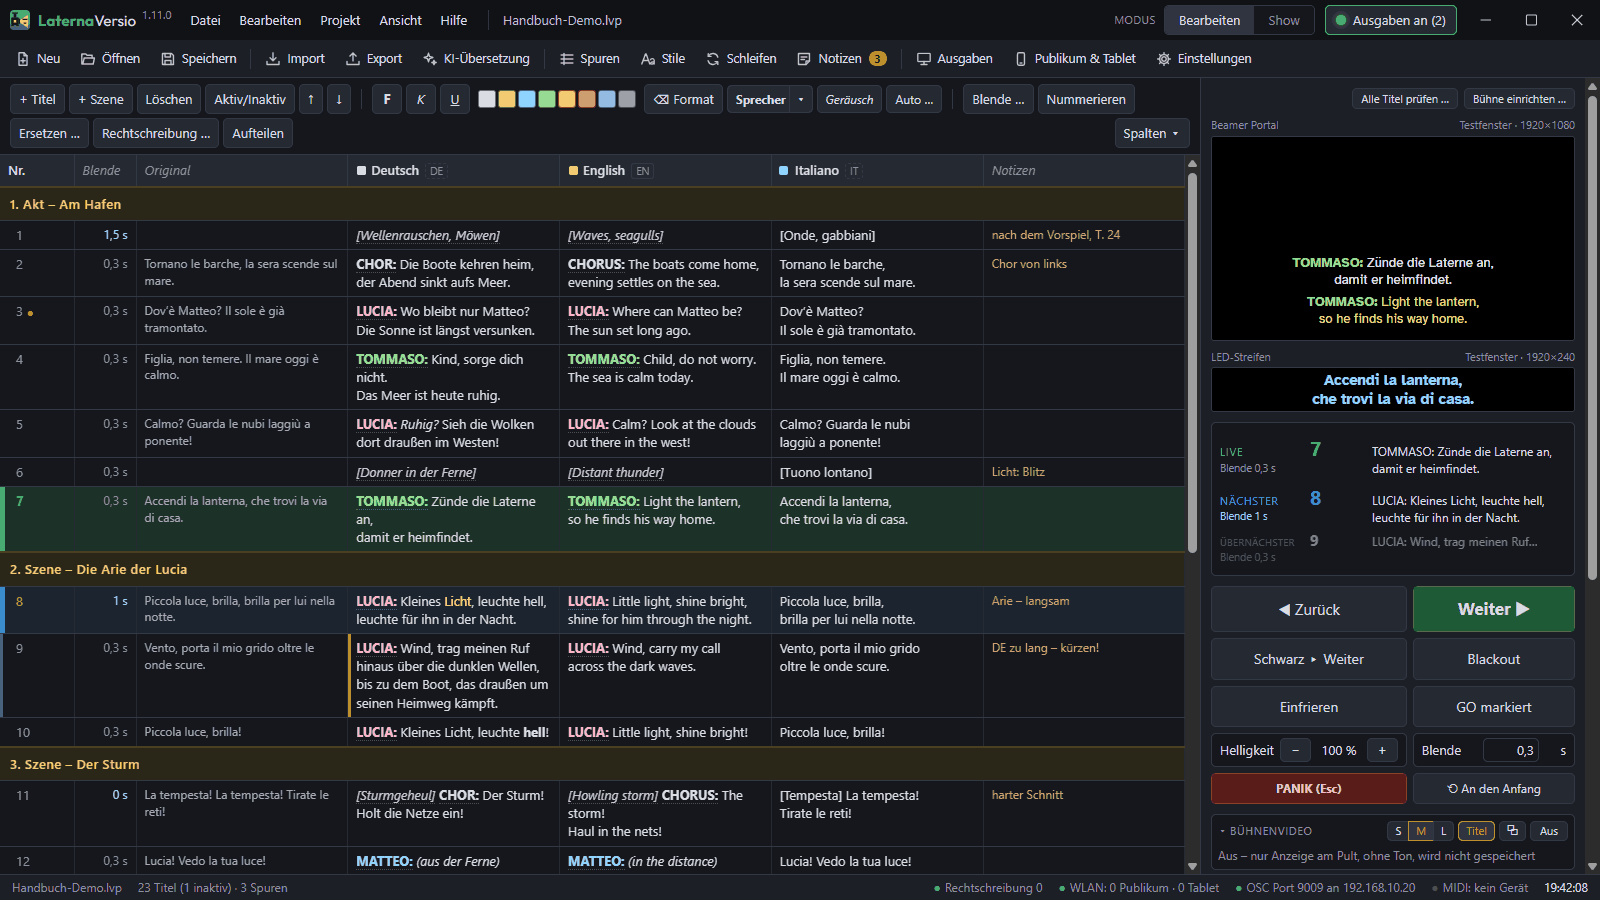Image resolution: width=1600 pixels, height=900 pixels.
Task: Open the Rechtschreibung ... options
Action: 156,134
